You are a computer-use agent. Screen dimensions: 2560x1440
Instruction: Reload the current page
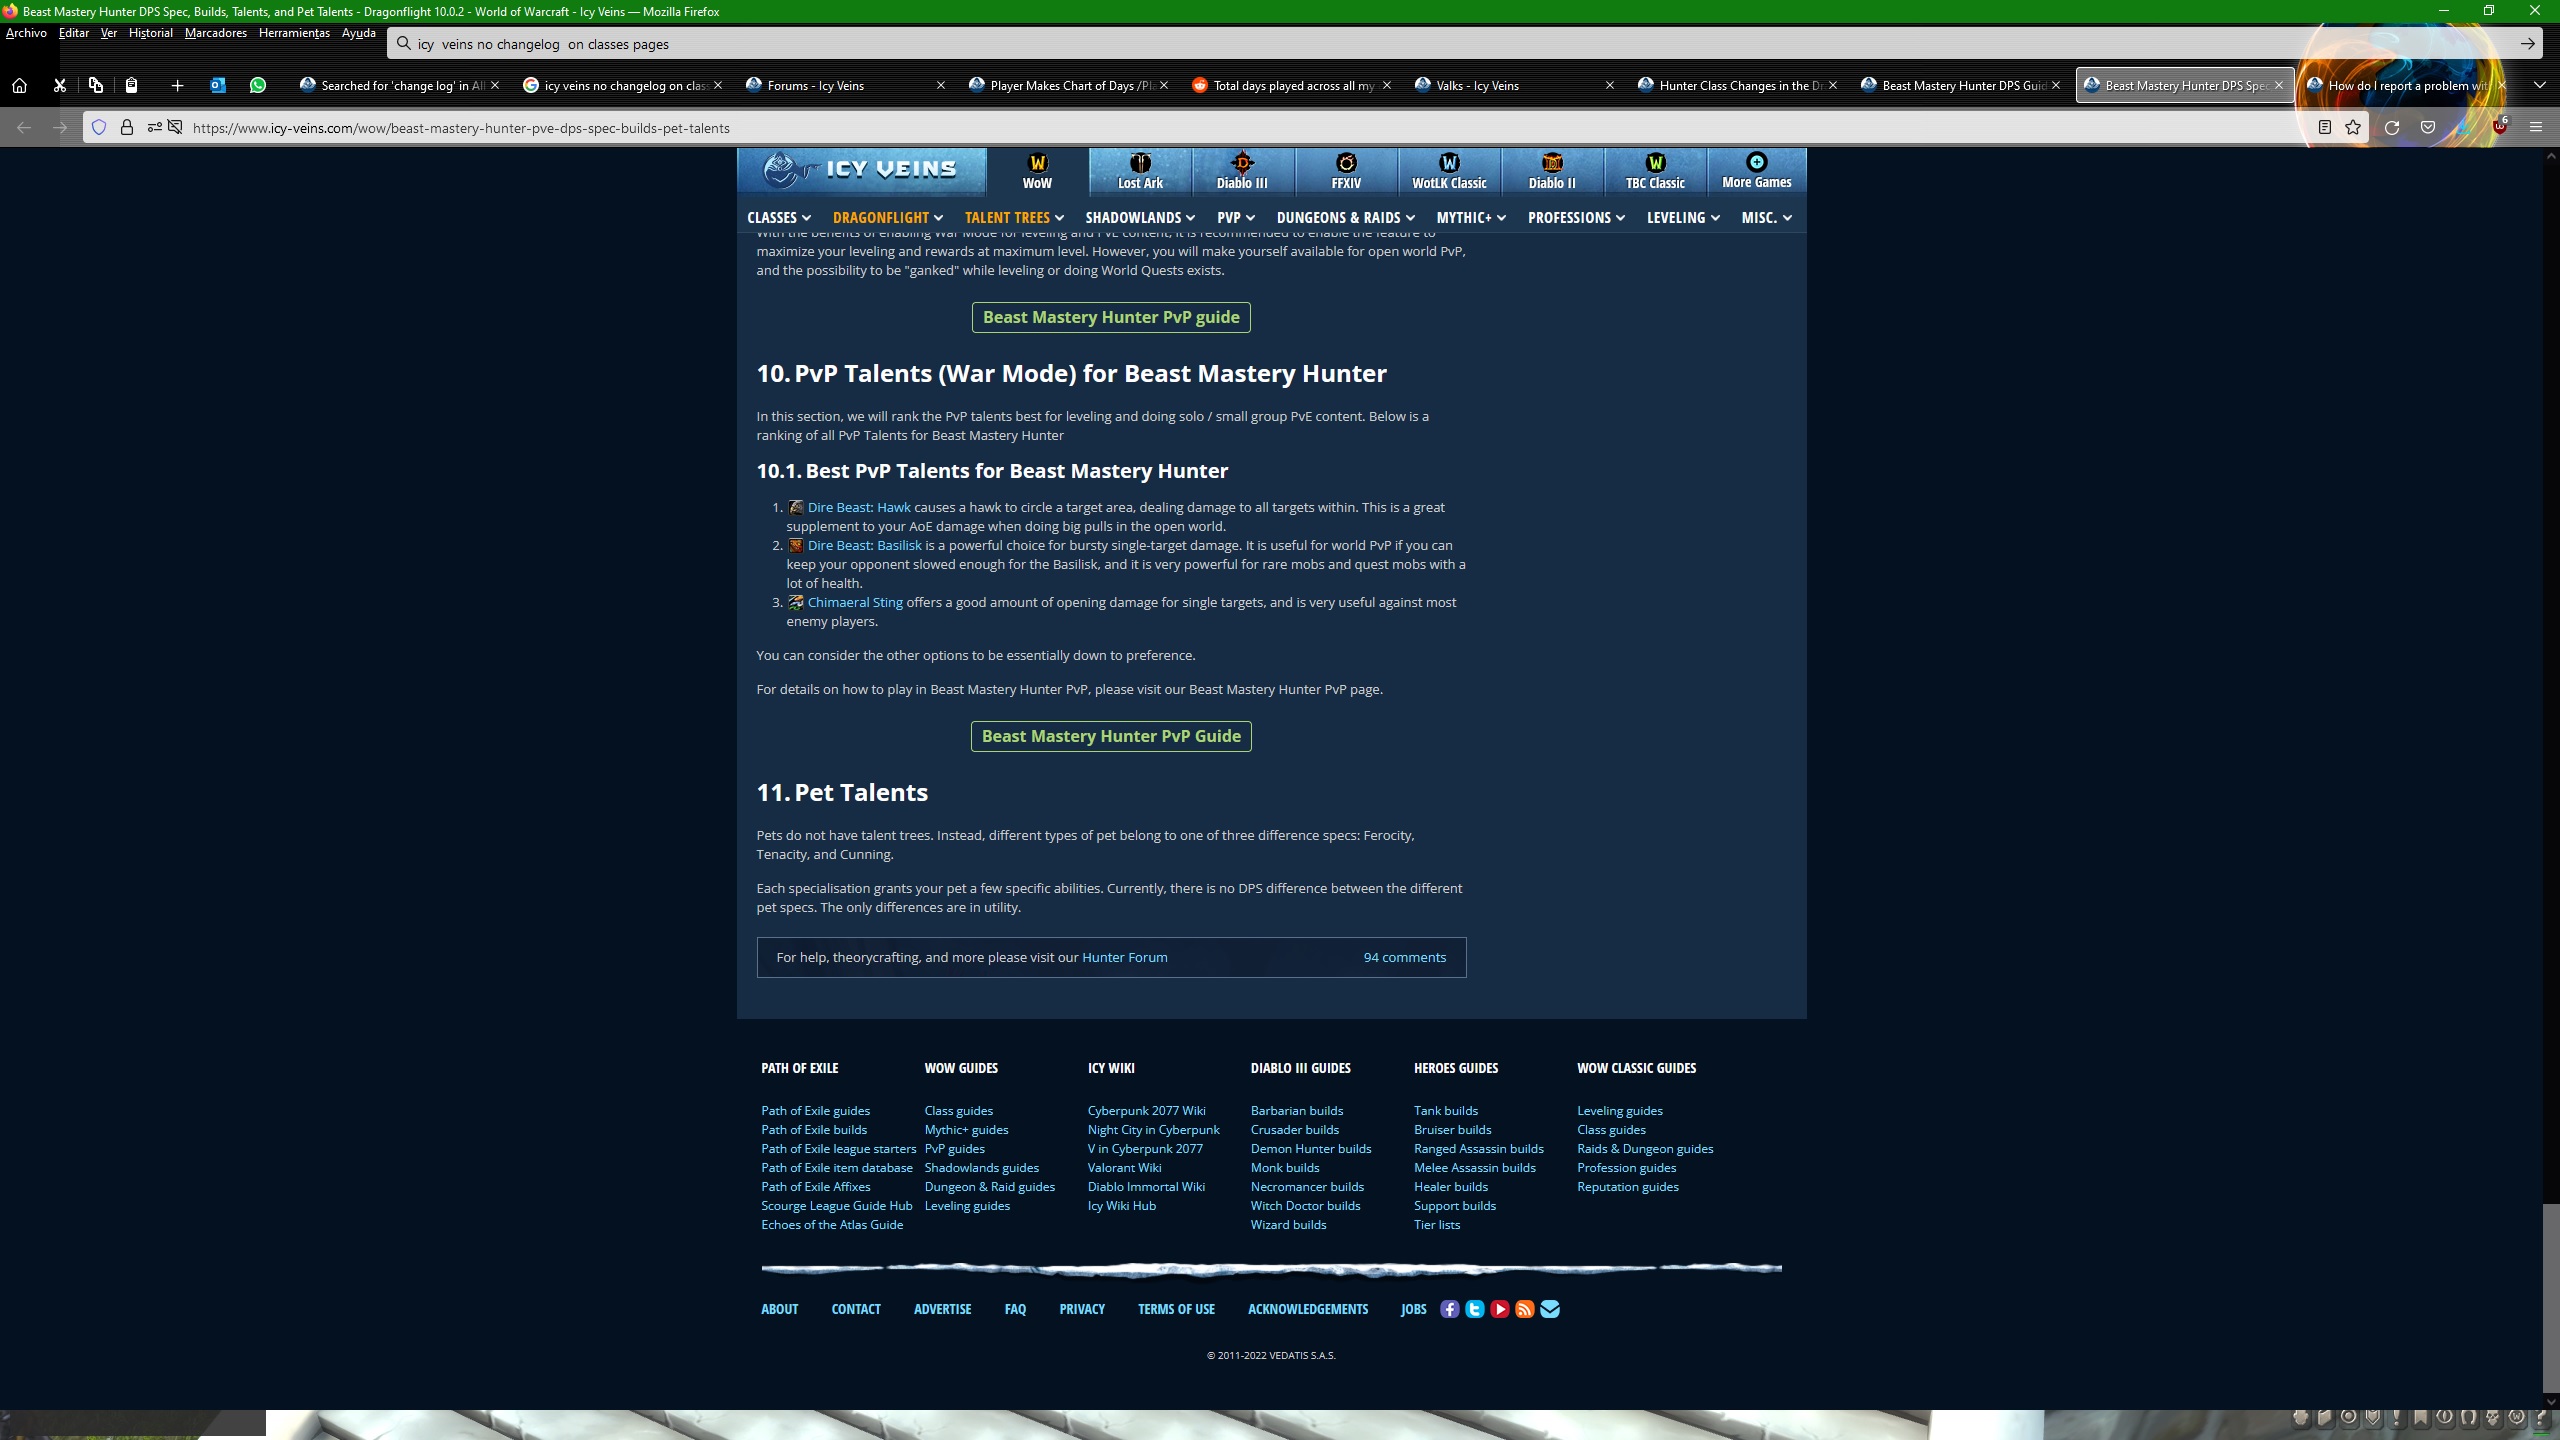[2392, 127]
